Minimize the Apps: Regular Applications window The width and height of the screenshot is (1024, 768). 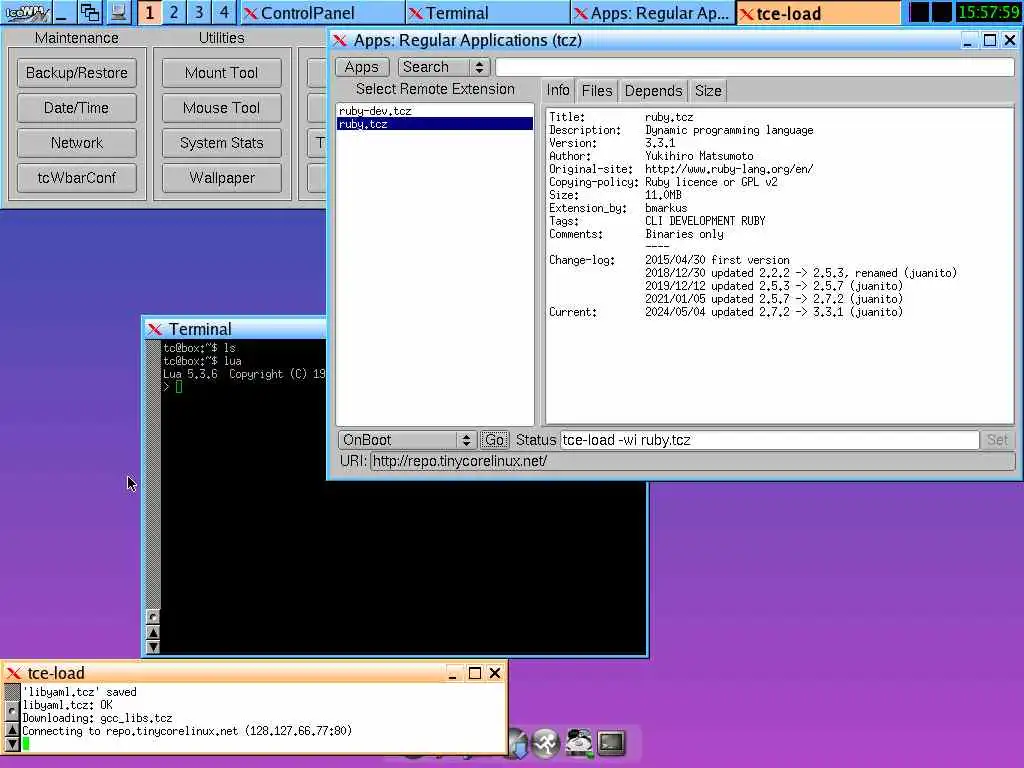pyautogui.click(x=968, y=40)
